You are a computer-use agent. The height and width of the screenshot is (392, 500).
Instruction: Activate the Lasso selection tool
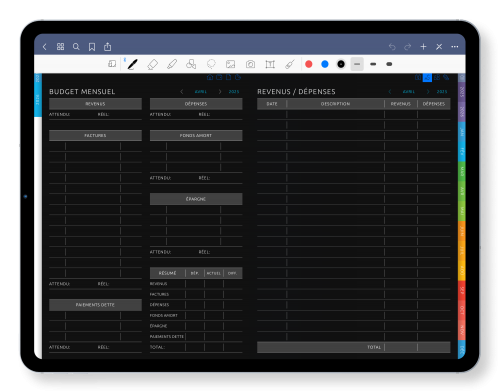pyautogui.click(x=211, y=64)
